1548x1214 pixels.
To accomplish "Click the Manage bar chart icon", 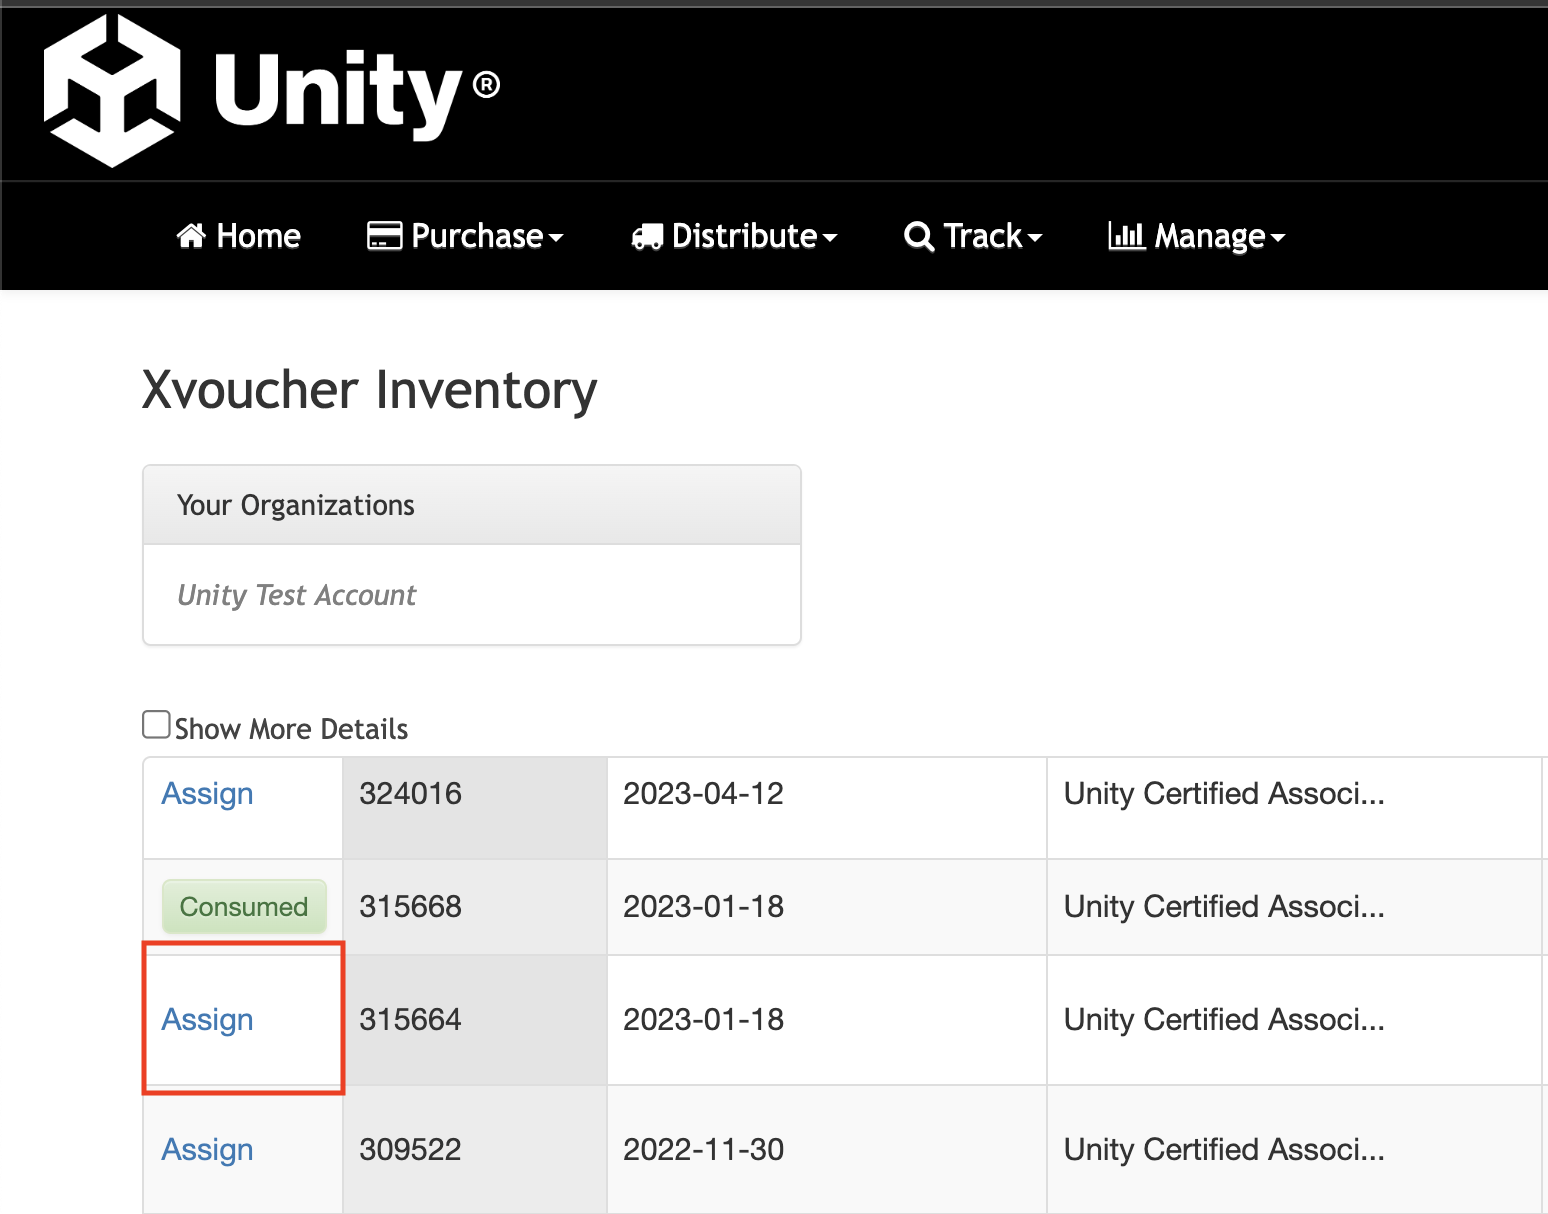I will point(1126,236).
